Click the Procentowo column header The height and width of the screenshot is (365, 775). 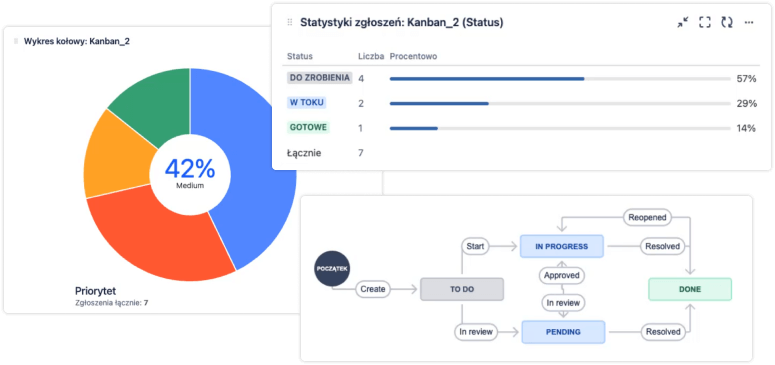(413, 56)
